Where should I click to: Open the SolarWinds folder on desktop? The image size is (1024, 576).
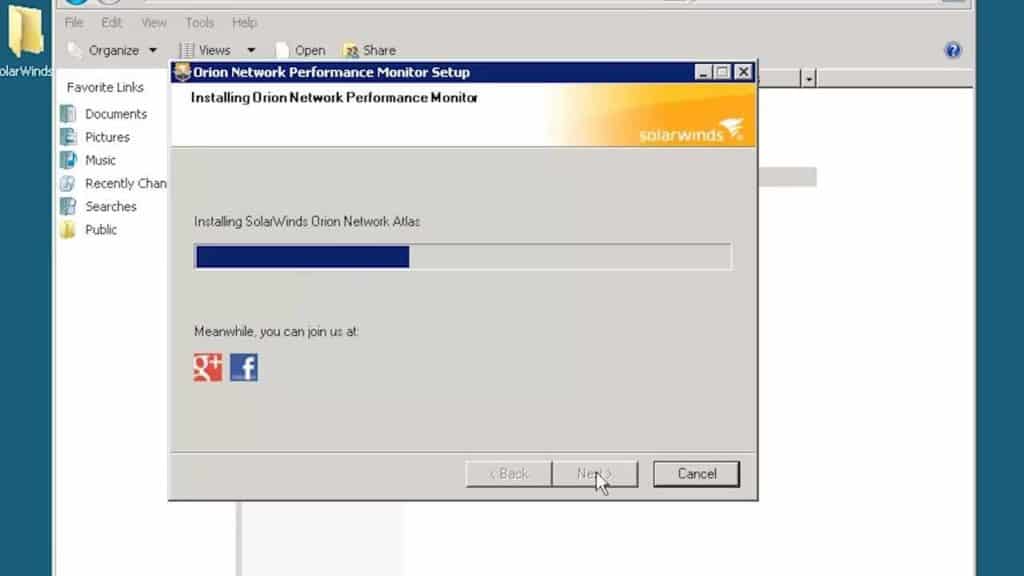click(x=25, y=40)
